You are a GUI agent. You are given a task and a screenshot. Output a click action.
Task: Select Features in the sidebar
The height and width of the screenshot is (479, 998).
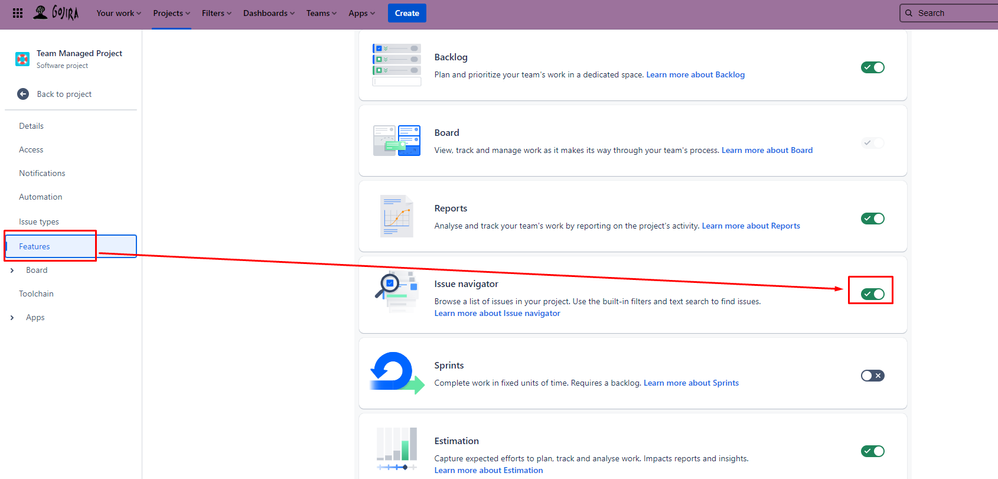[71, 246]
